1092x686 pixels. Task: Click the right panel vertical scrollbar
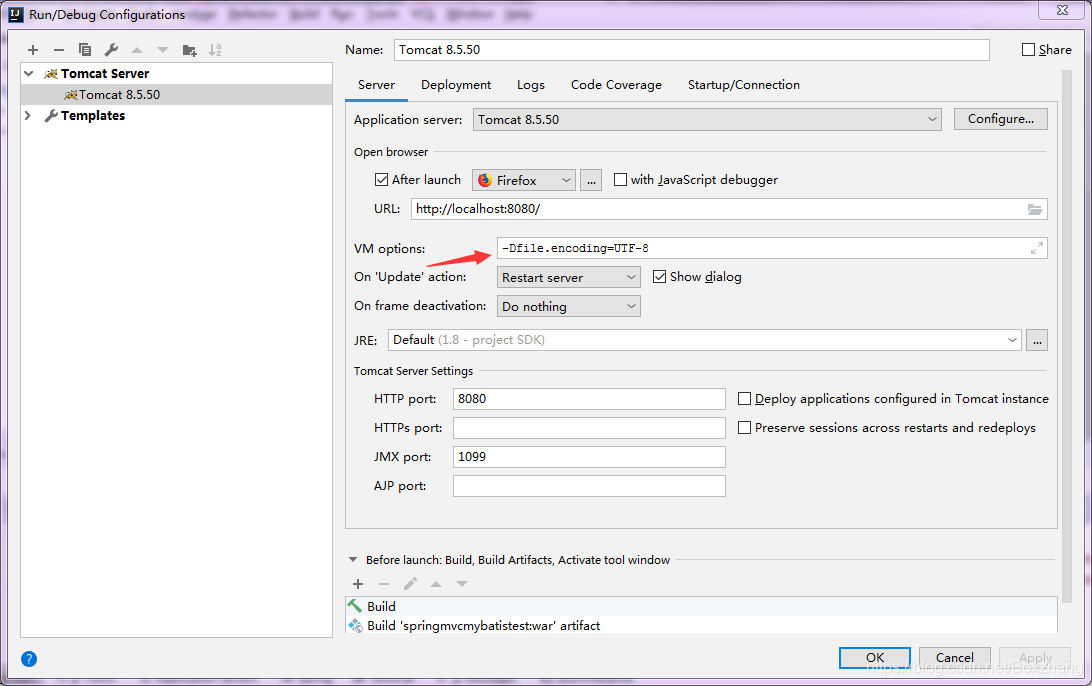(x=1066, y=334)
